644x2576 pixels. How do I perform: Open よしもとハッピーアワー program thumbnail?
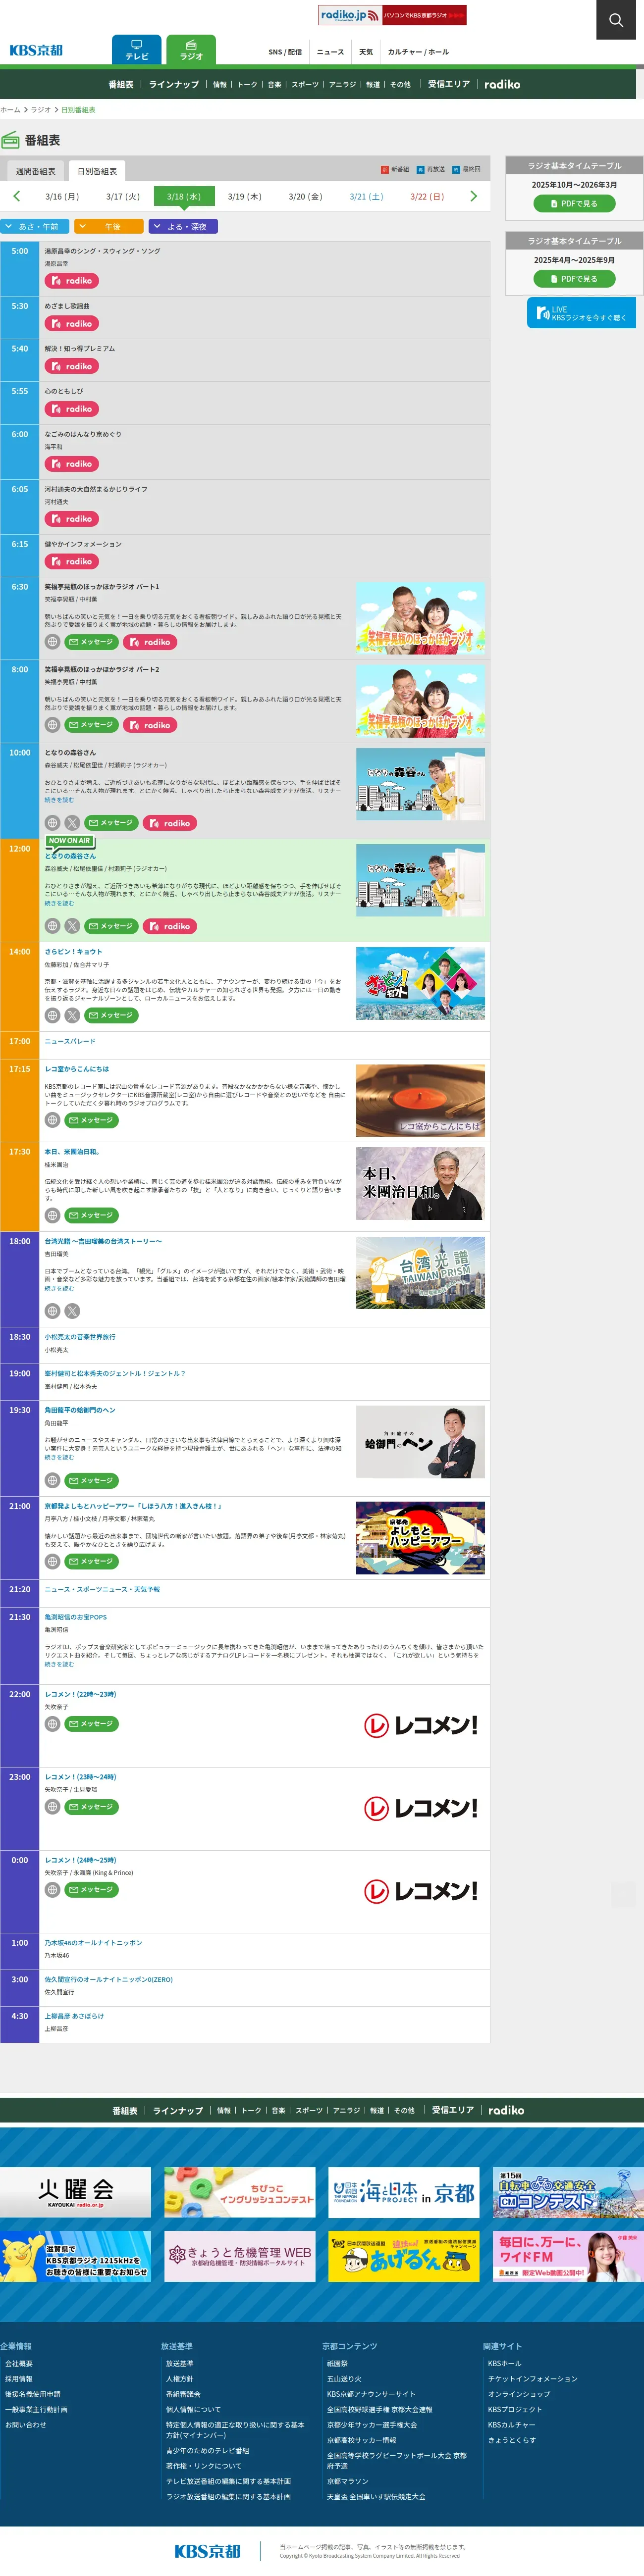tap(420, 1537)
